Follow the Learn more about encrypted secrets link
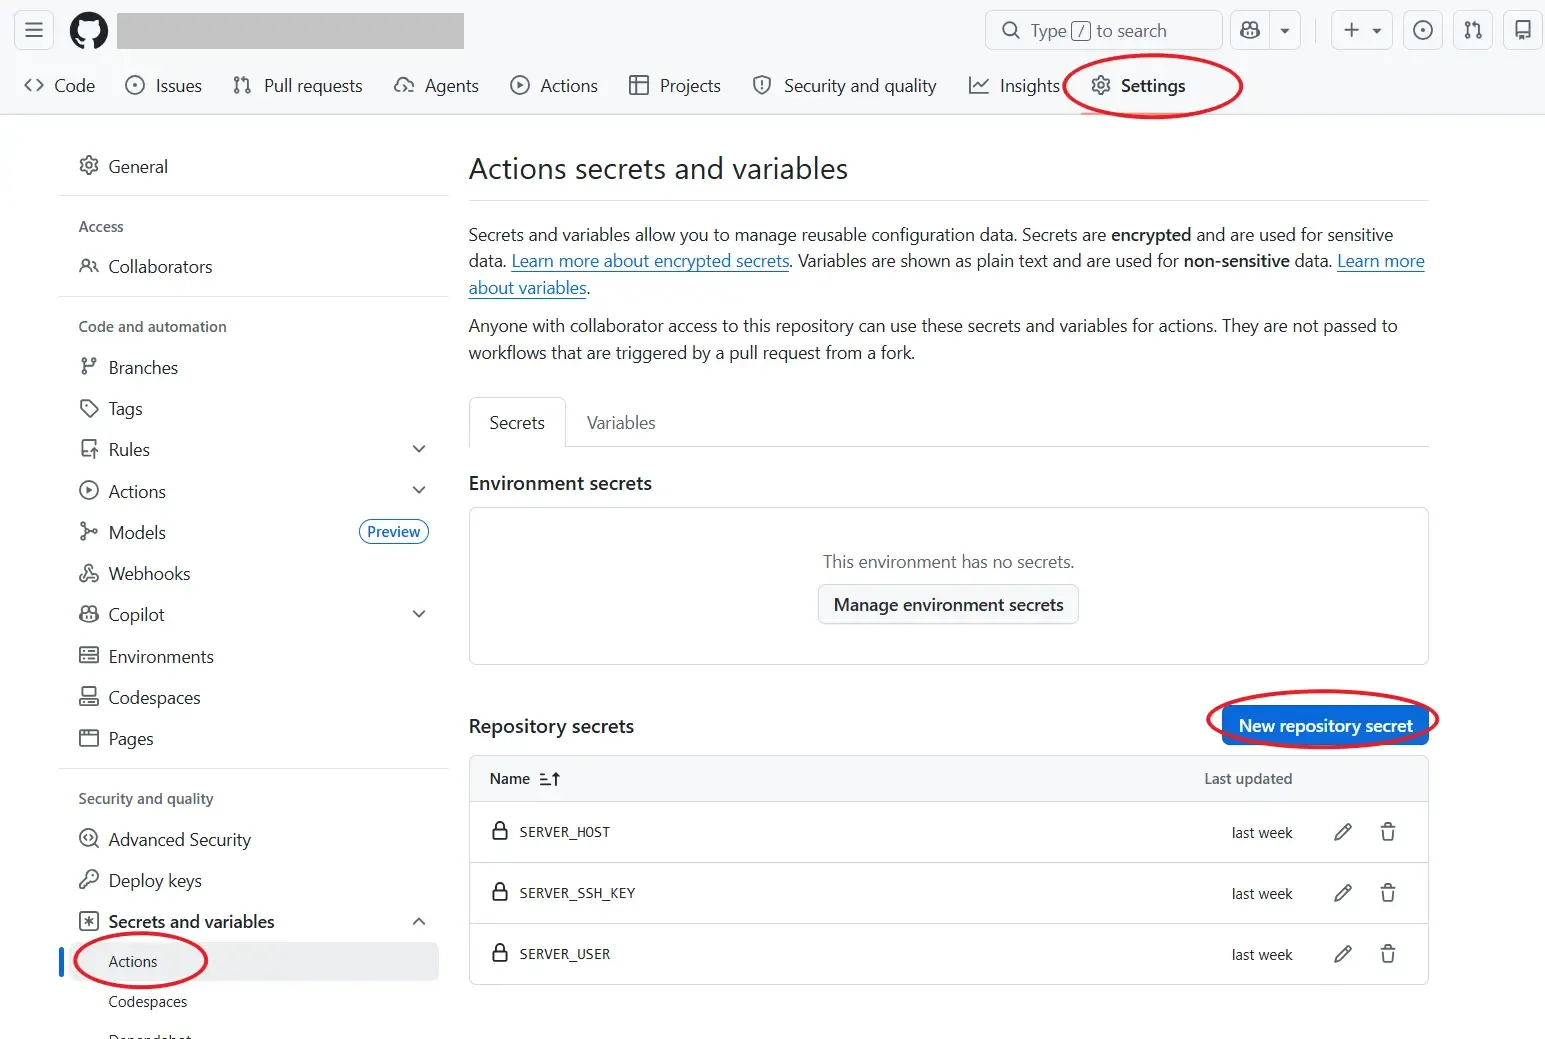This screenshot has height=1039, width=1545. (650, 262)
